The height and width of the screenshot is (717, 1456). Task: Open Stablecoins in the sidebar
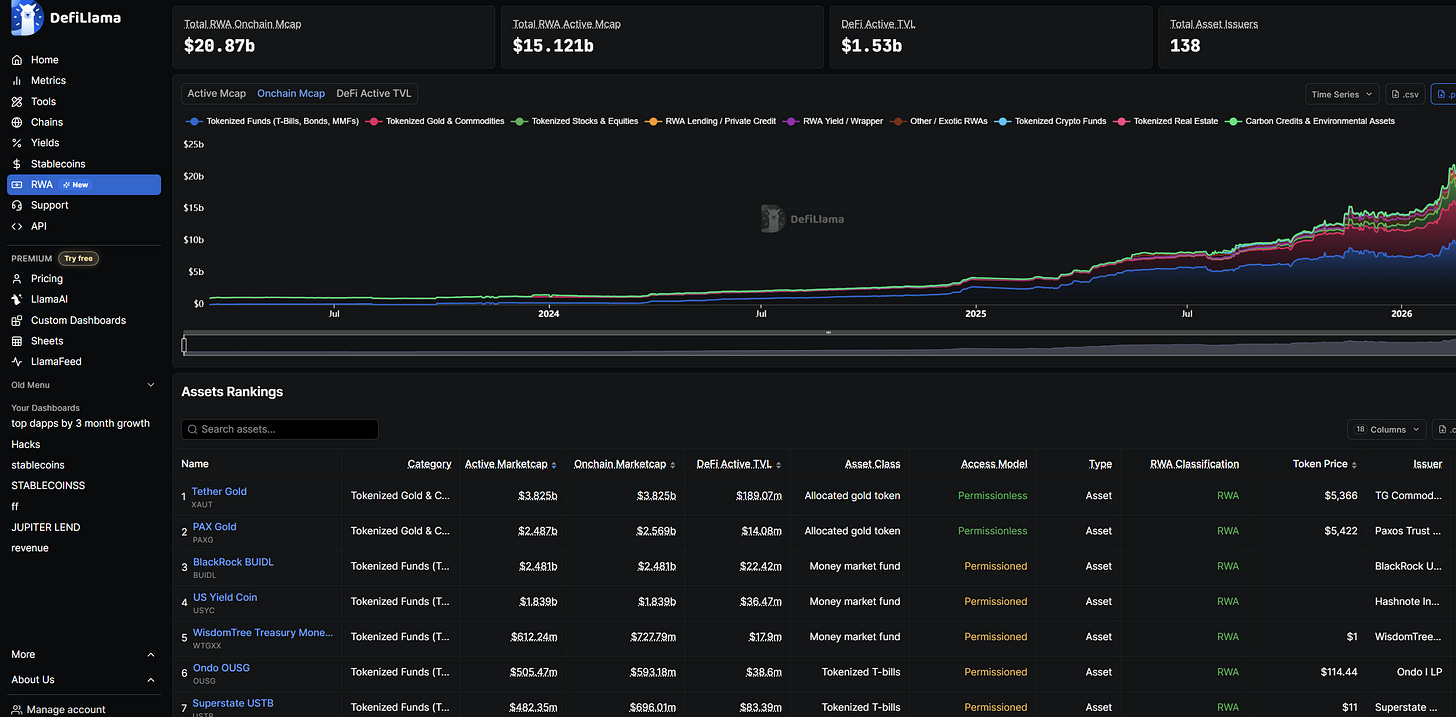[84, 164]
